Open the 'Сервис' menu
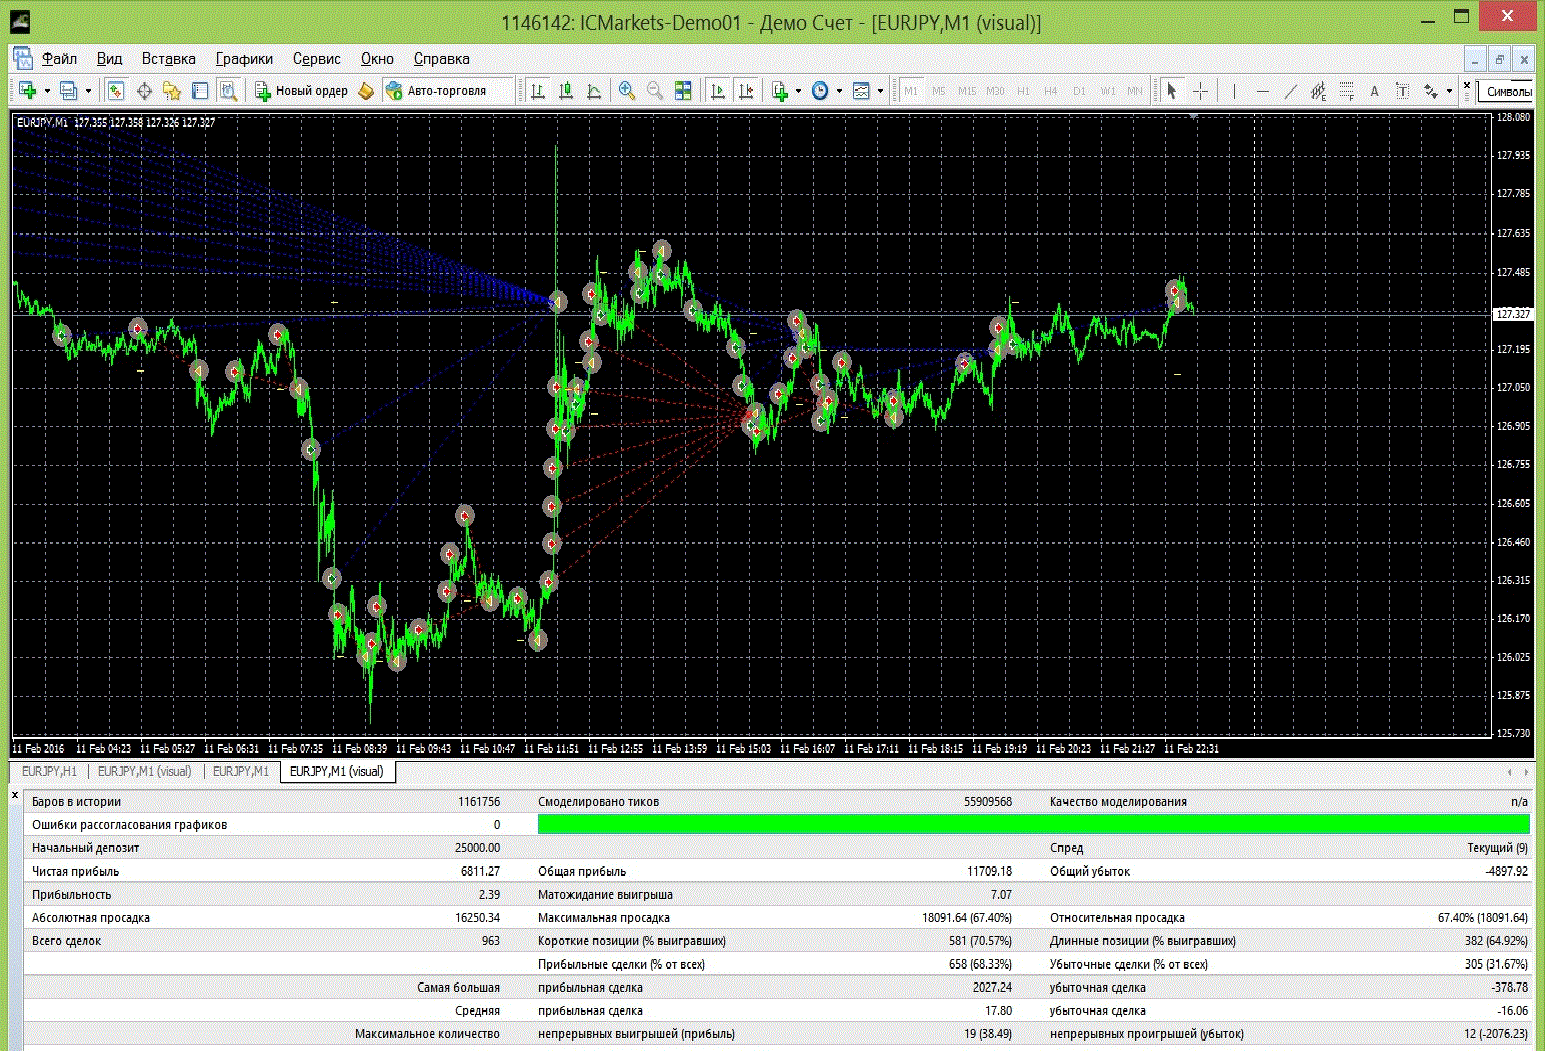This screenshot has height=1051, width=1545. tap(316, 59)
